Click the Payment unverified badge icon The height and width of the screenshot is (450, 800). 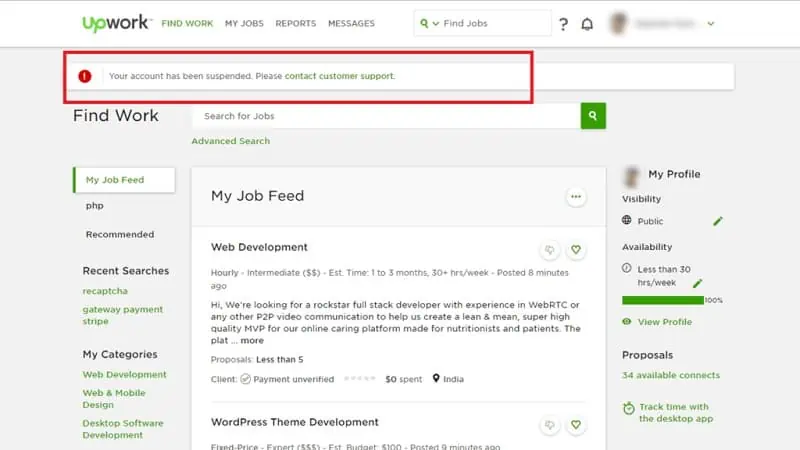point(245,379)
